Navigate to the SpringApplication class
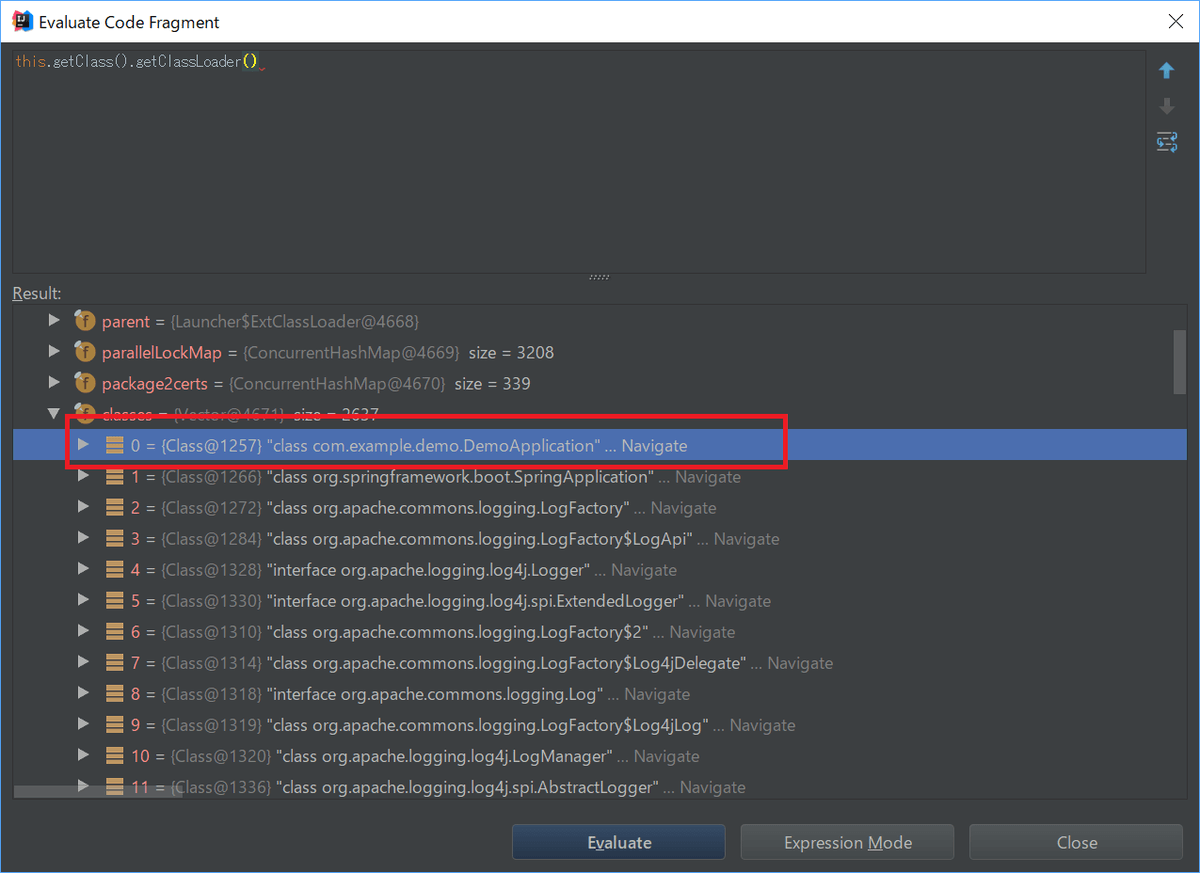 coord(709,477)
